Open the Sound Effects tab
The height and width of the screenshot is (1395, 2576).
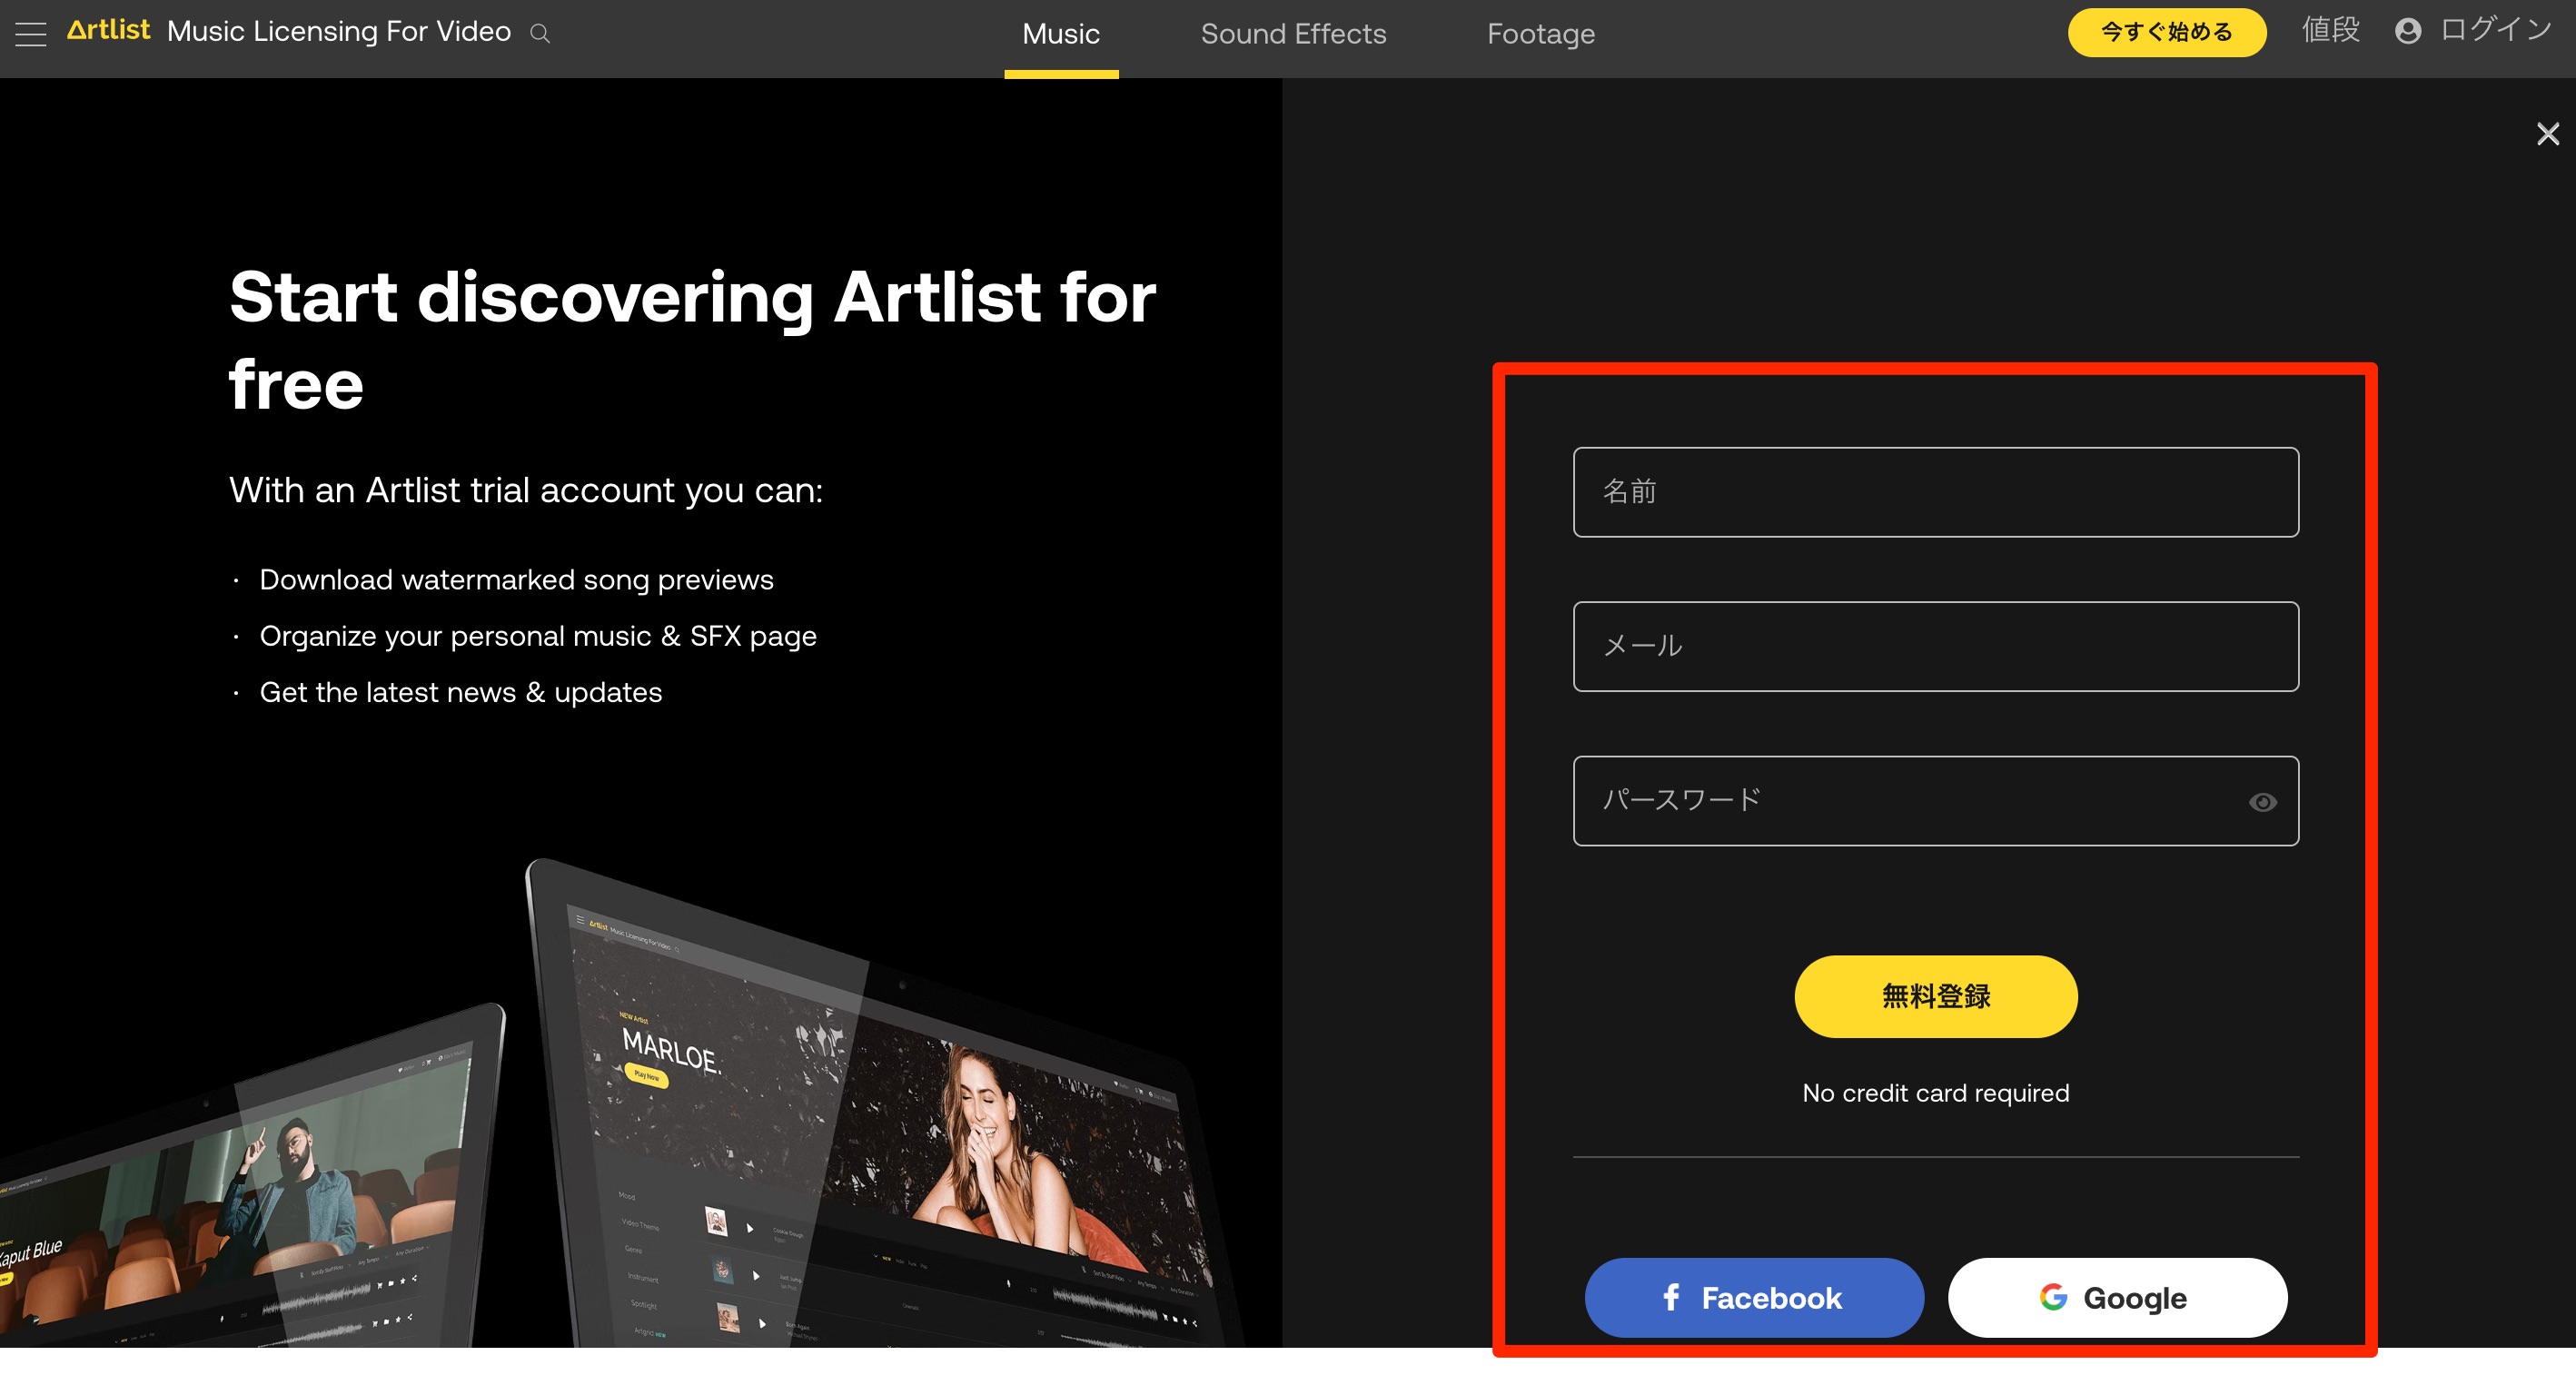[x=1293, y=34]
